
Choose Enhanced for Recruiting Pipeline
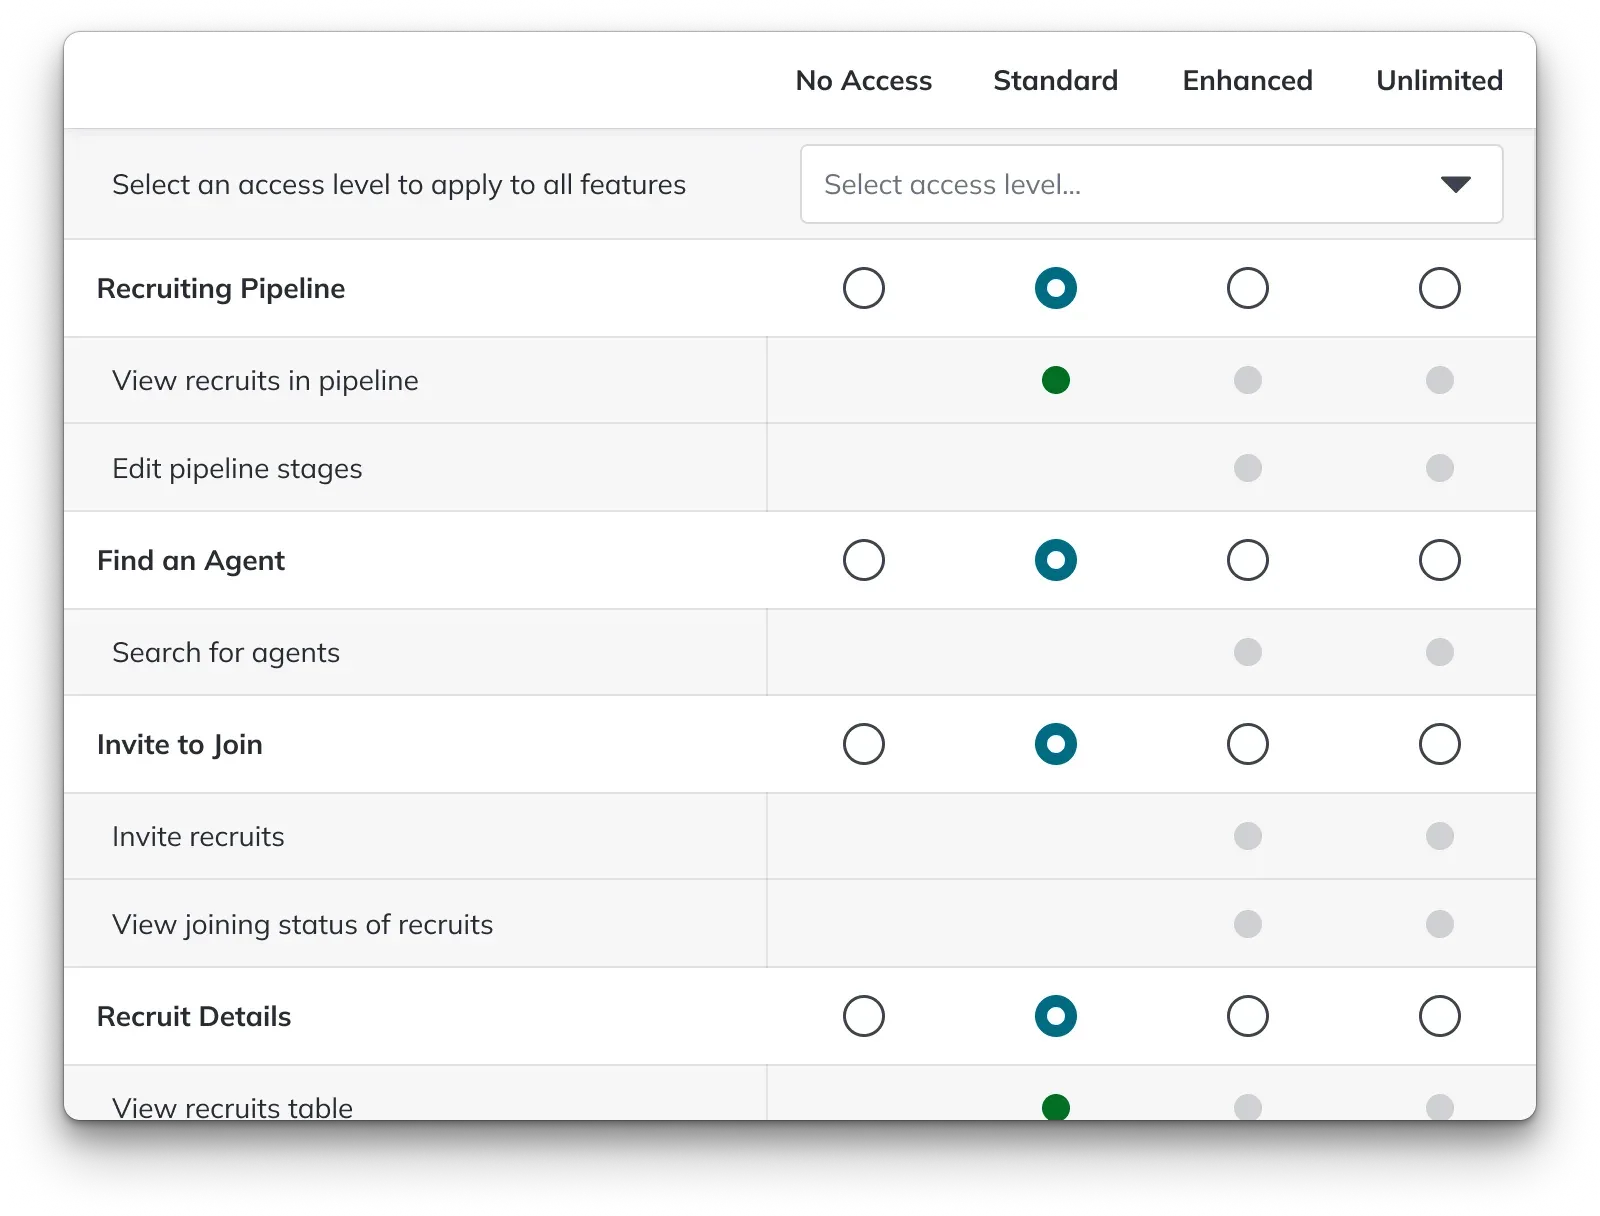click(x=1248, y=288)
